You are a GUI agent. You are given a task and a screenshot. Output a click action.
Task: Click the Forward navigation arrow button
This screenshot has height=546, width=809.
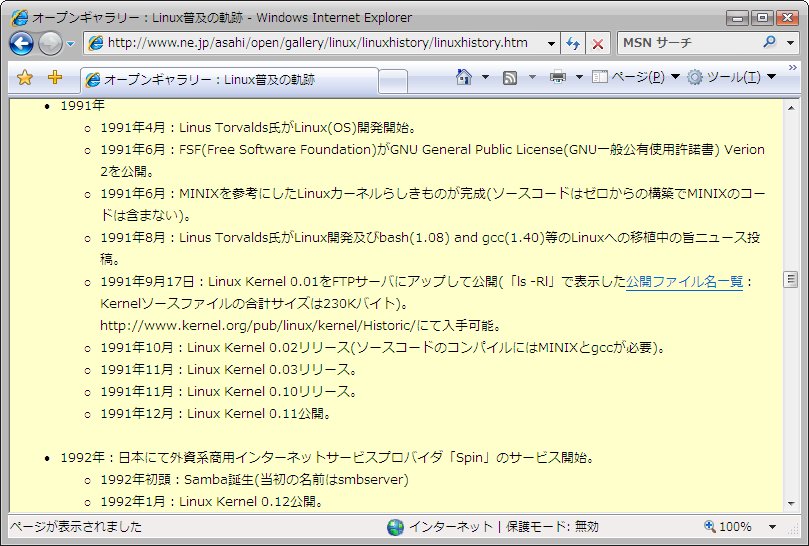click(x=50, y=43)
